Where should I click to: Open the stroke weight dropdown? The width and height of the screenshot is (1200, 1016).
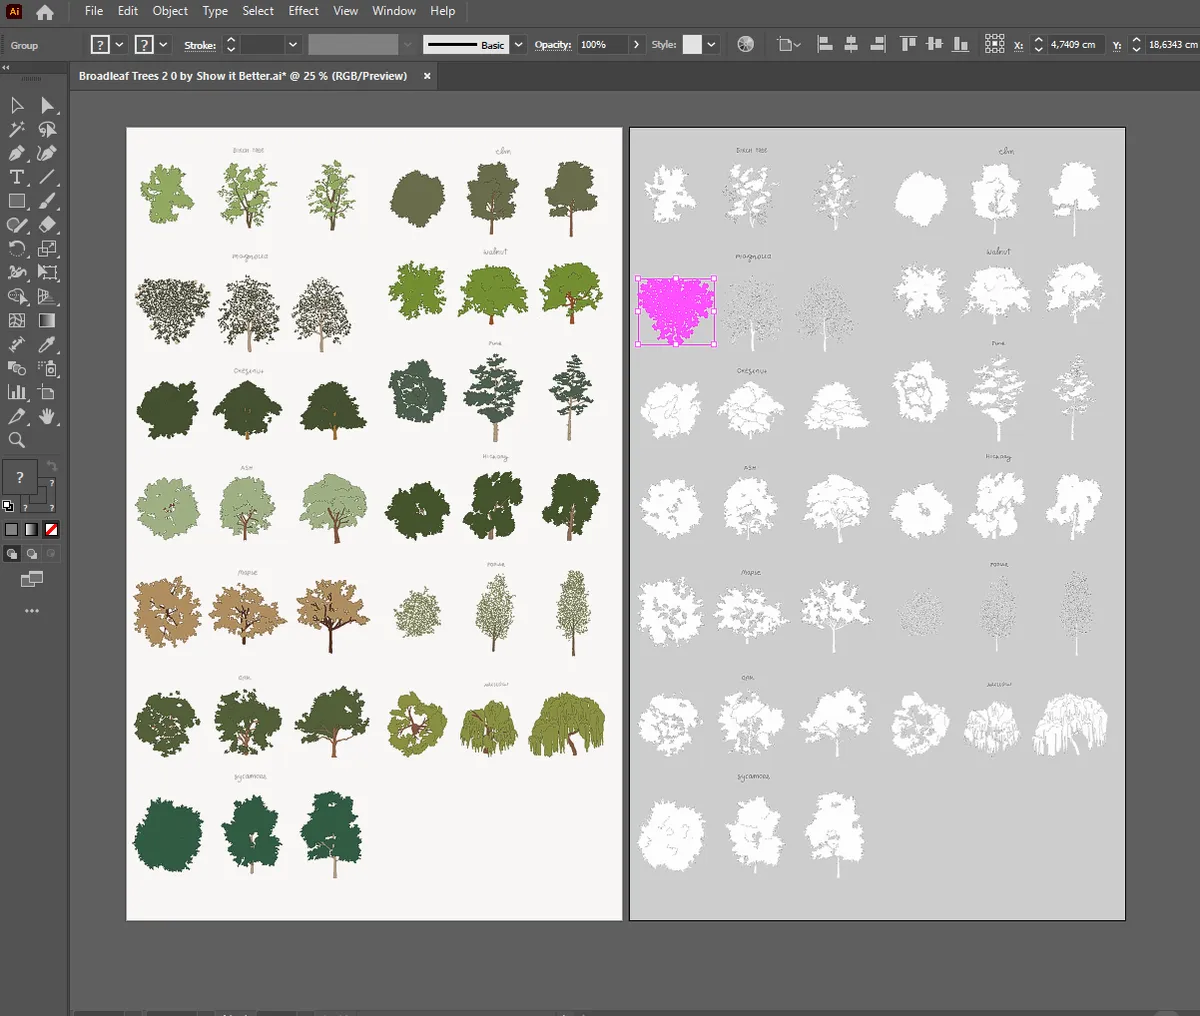[293, 45]
